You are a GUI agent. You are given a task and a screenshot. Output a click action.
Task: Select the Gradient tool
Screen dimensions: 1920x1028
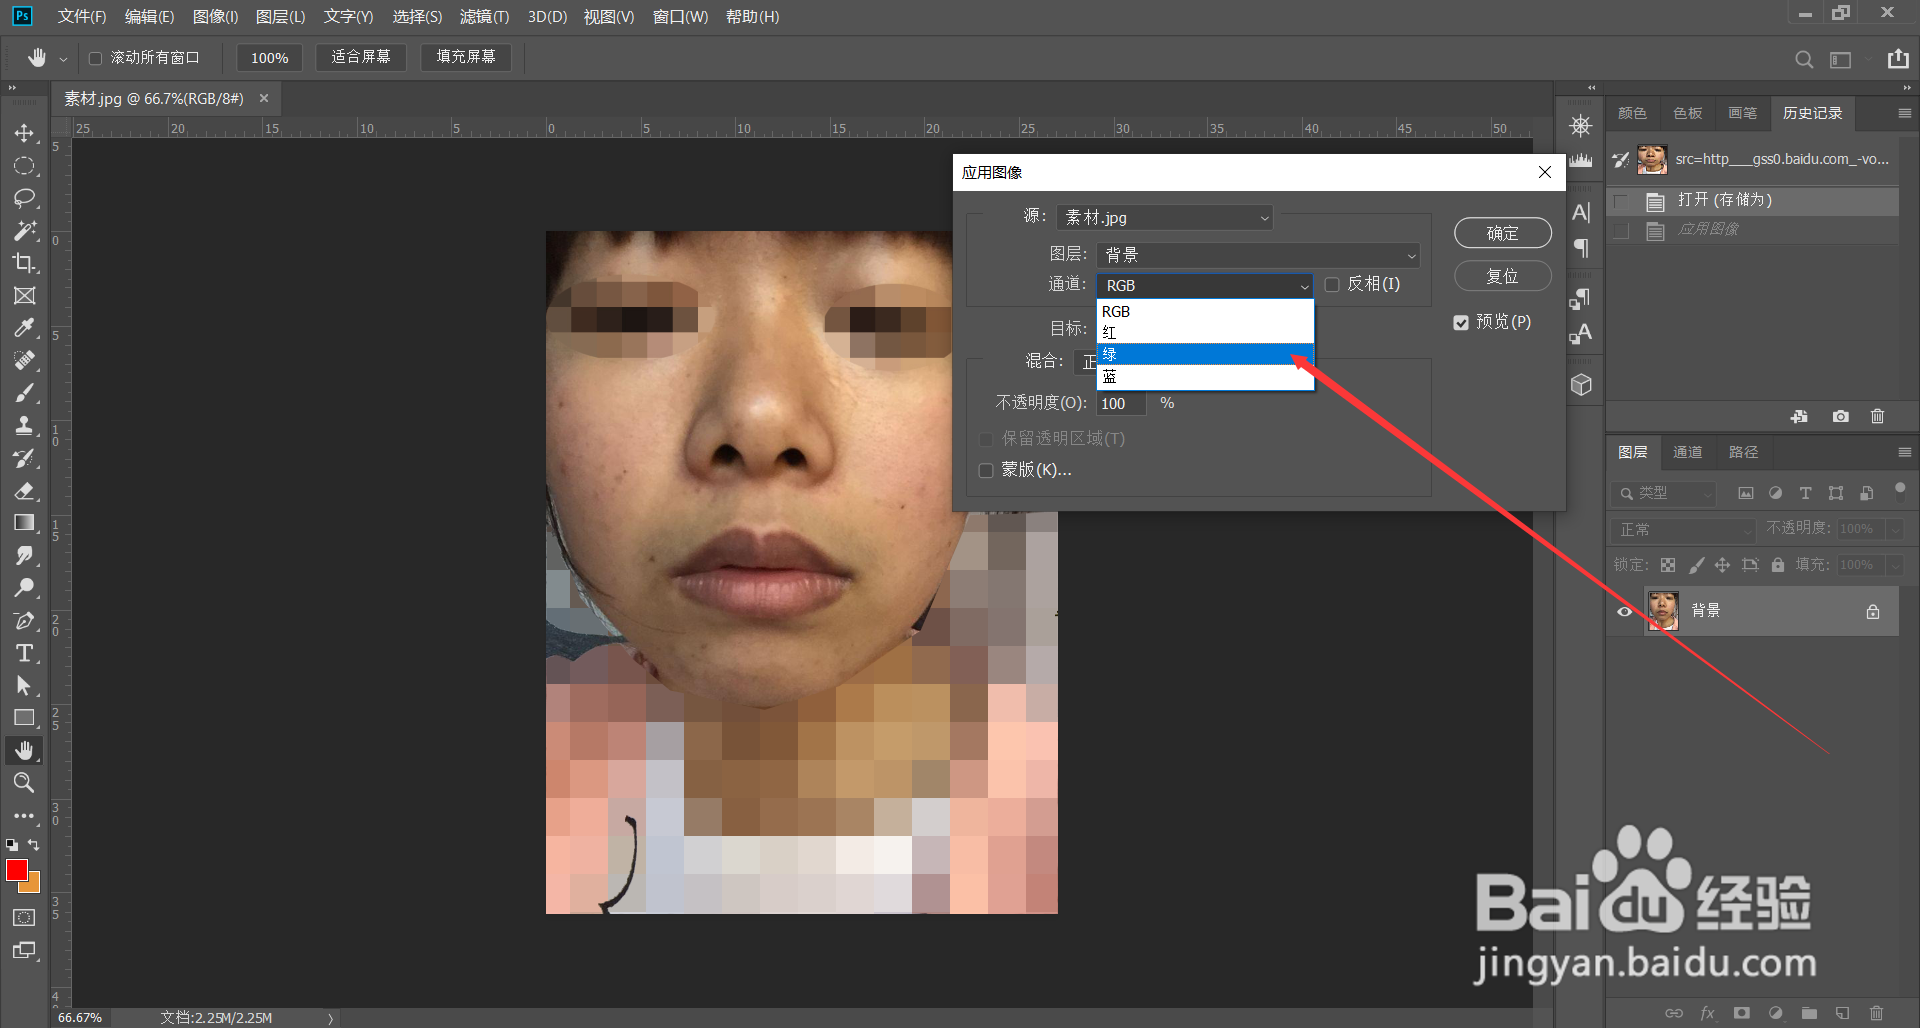(x=24, y=523)
